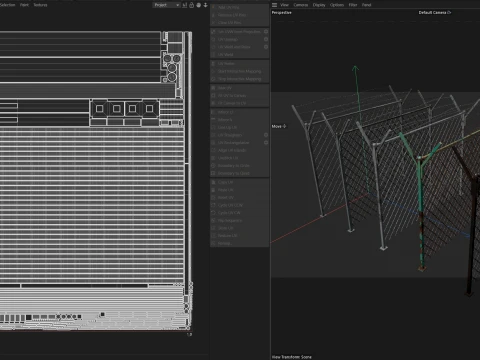The image size is (480, 360).
Task: Open the viewport Panel menu
Action: pos(367,5)
